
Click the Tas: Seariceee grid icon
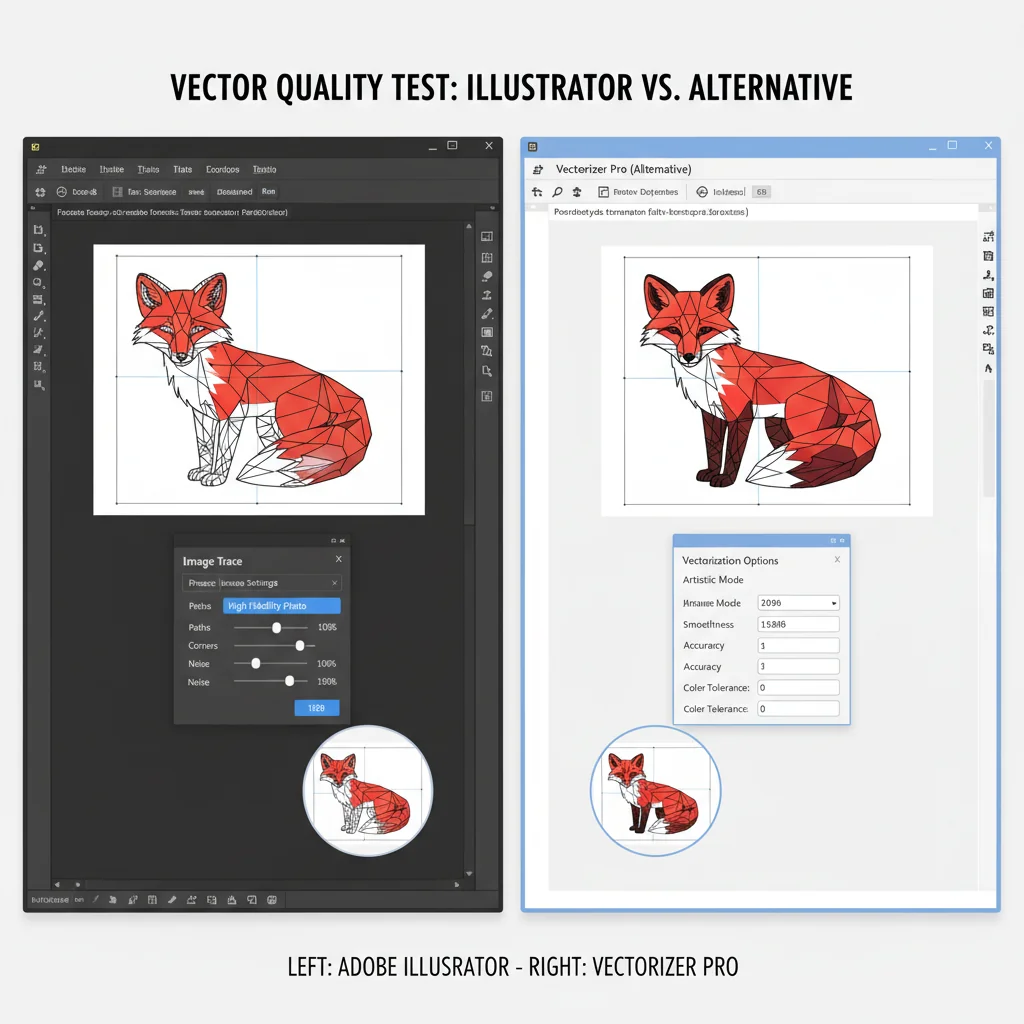pos(118,192)
